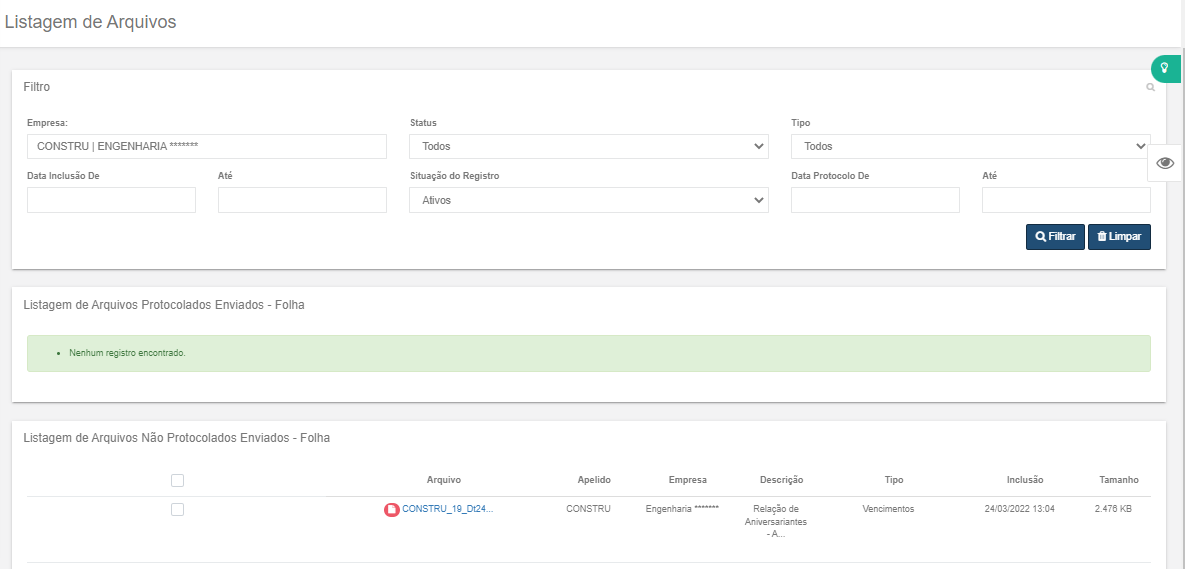Screen dimensions: 1185x569
Task: Check the CONSTRU_19 file row checkbox
Action: (177, 509)
